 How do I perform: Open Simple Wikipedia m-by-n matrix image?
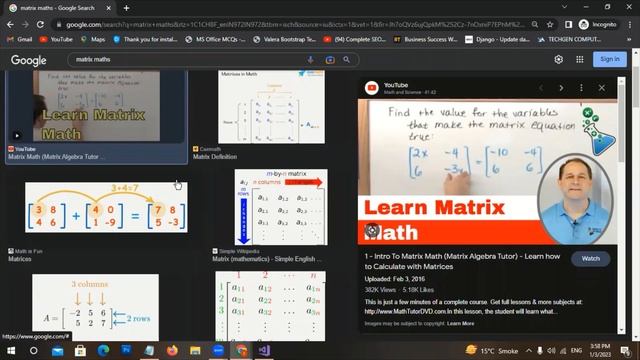(281, 207)
